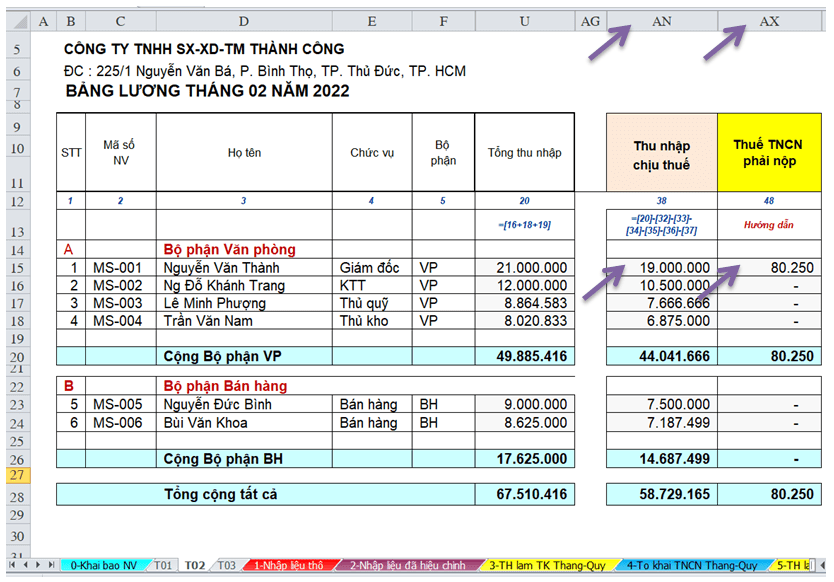Select the grand total cell 67.510.416
The image size is (834, 582).
point(524,494)
